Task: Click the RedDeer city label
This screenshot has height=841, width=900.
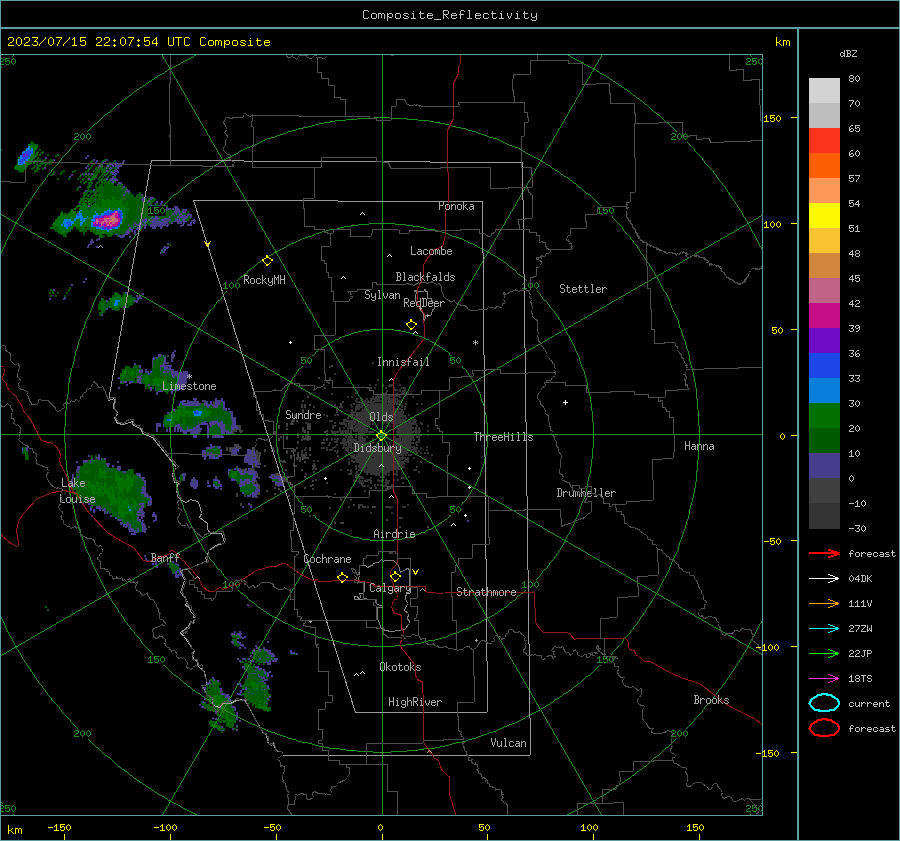Action: point(424,303)
